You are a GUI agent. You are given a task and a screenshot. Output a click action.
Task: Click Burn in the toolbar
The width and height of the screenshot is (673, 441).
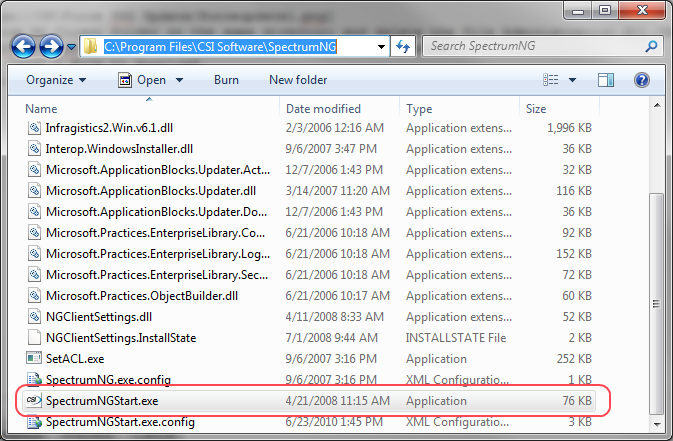[226, 80]
